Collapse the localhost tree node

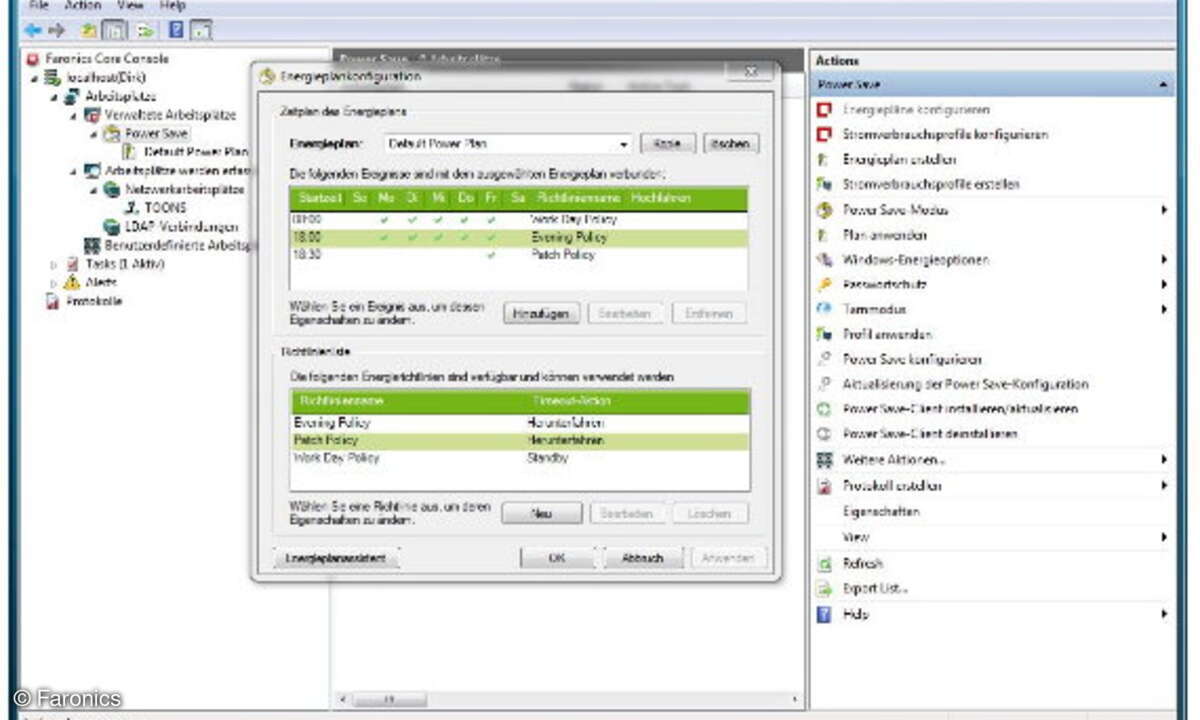(x=36, y=78)
